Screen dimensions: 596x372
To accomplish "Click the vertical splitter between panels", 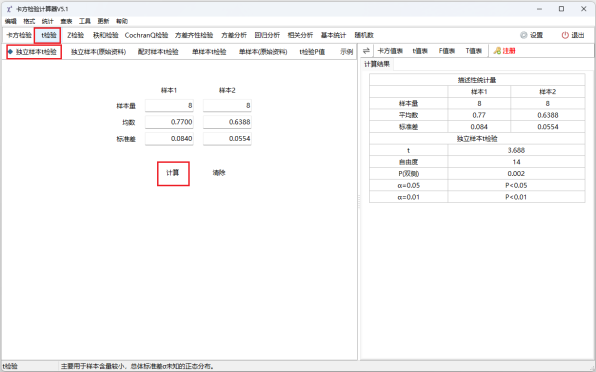I will point(358,201).
